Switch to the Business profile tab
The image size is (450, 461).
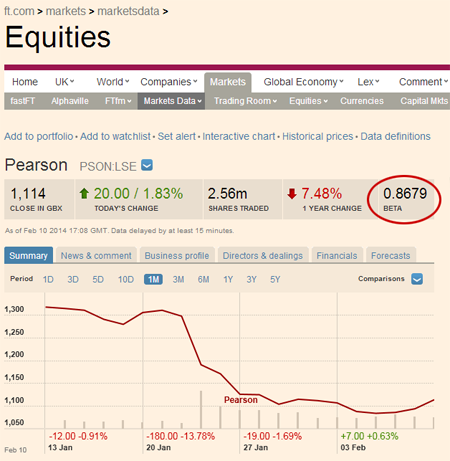[x=177, y=255]
